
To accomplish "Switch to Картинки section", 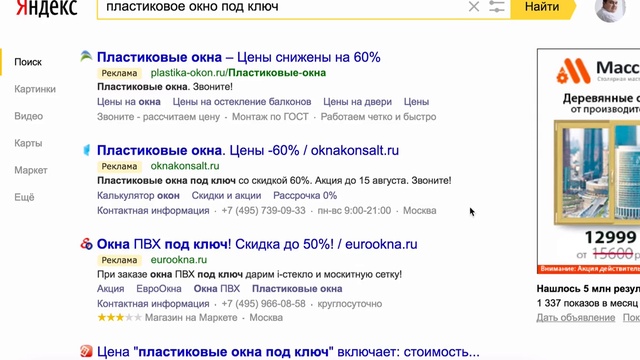I will [x=35, y=89].
